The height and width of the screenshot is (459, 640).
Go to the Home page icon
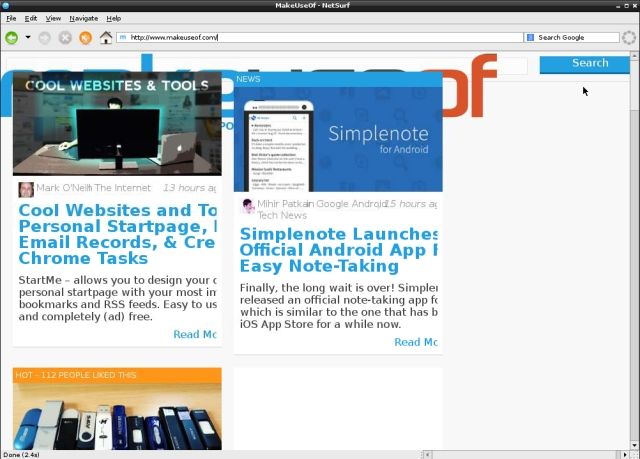click(106, 38)
